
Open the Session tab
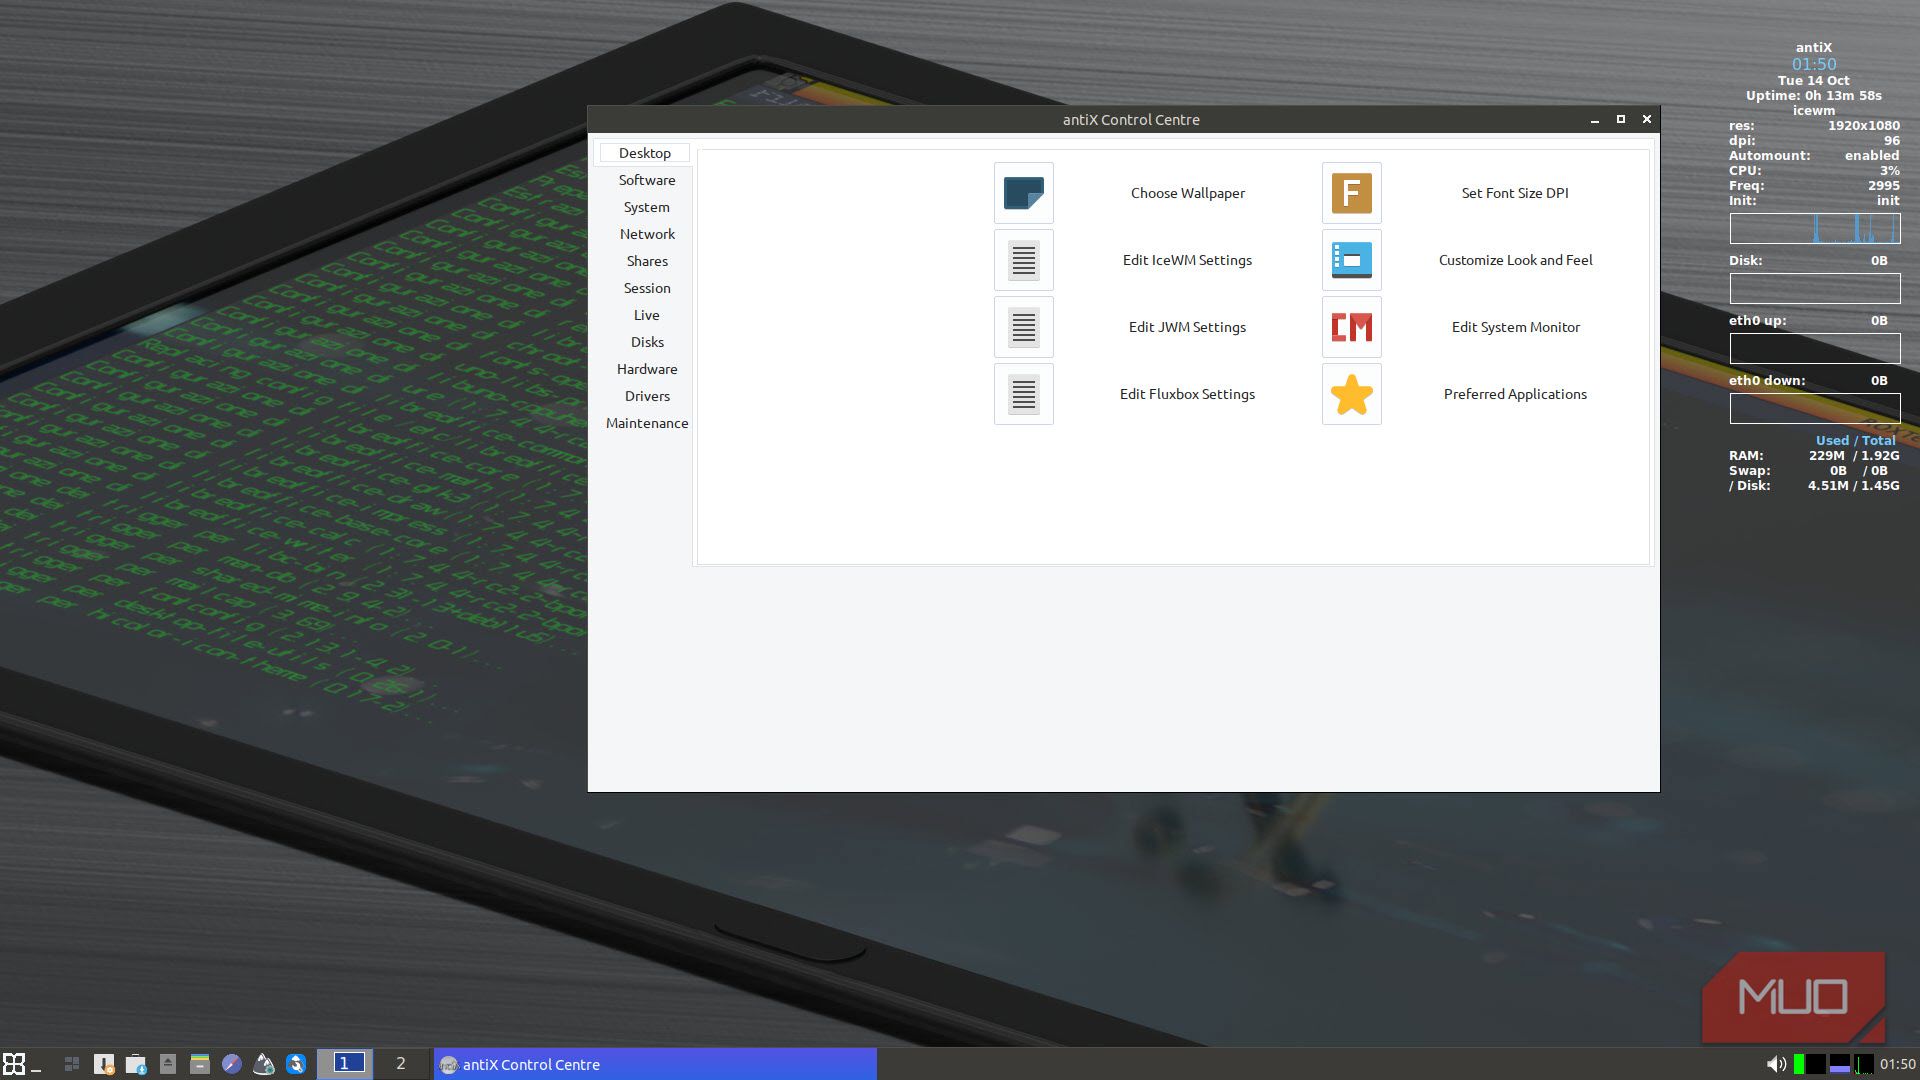coord(647,288)
